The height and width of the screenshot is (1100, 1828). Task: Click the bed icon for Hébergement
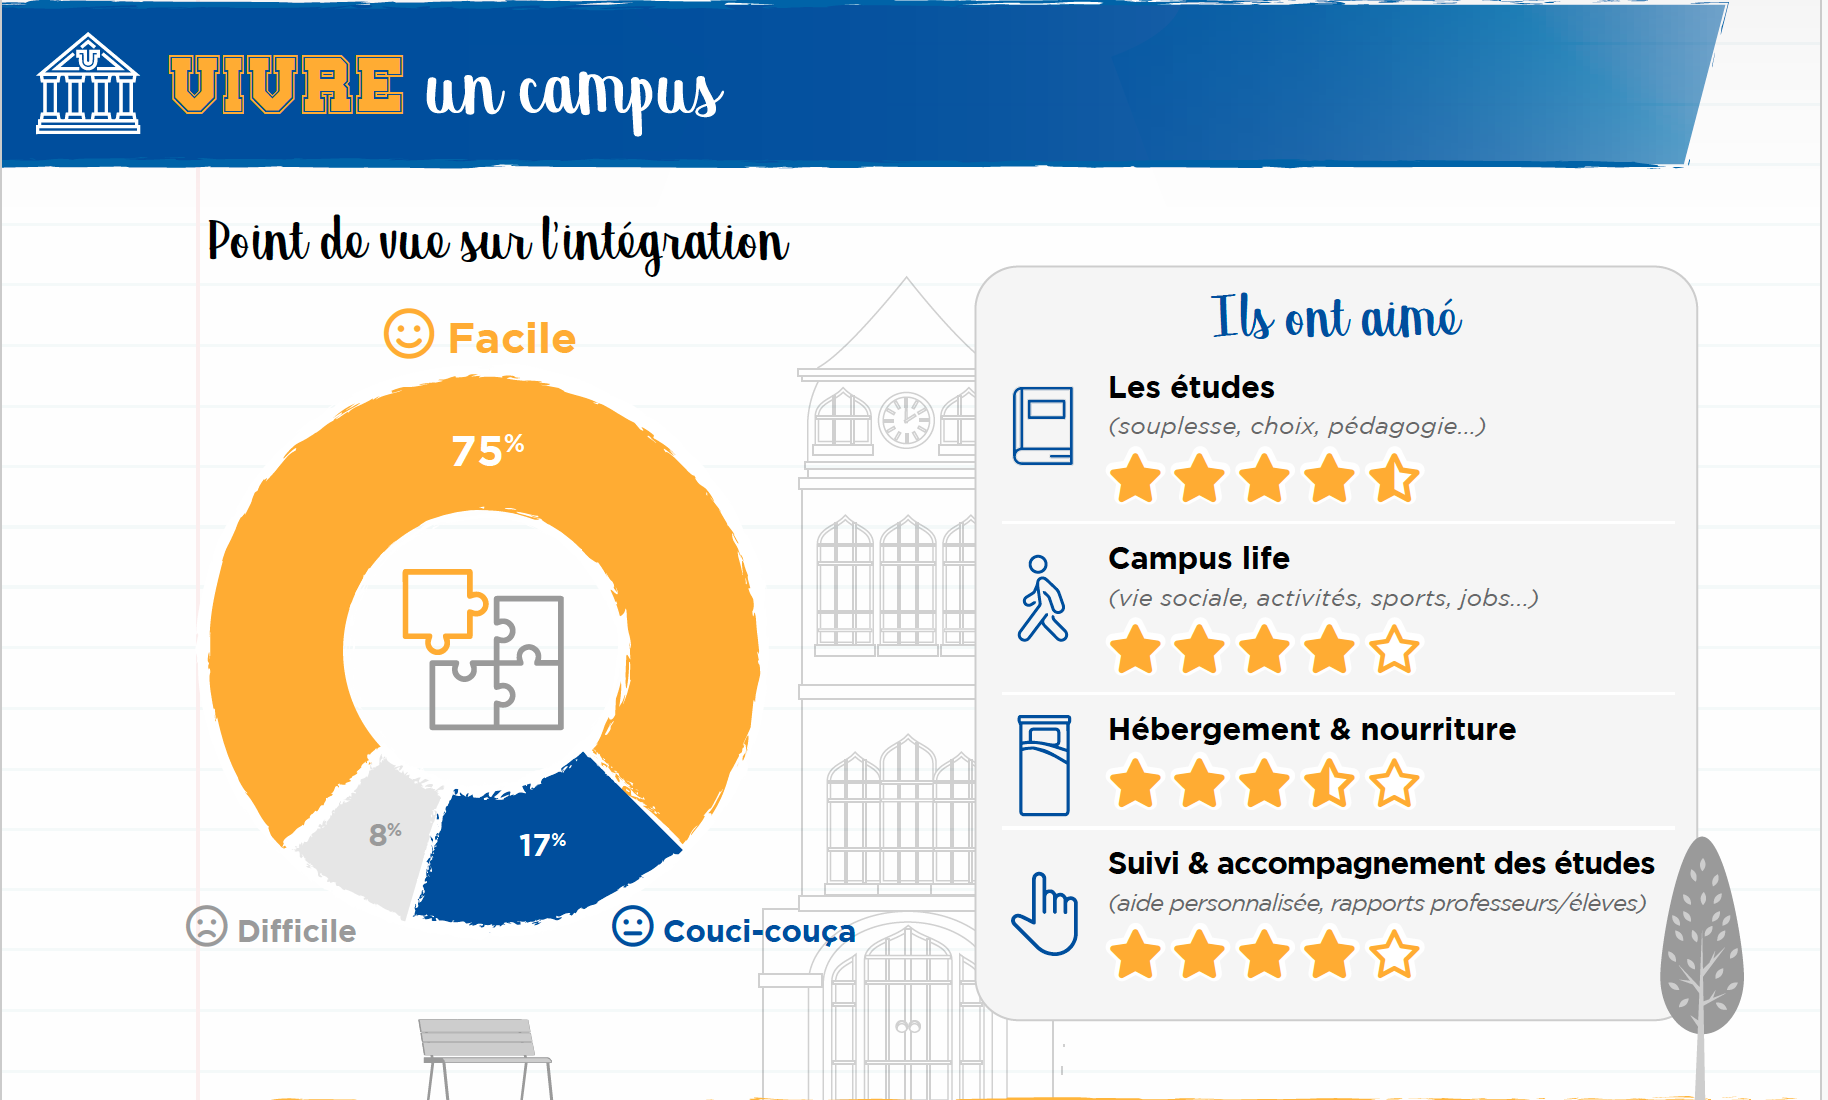click(1044, 765)
